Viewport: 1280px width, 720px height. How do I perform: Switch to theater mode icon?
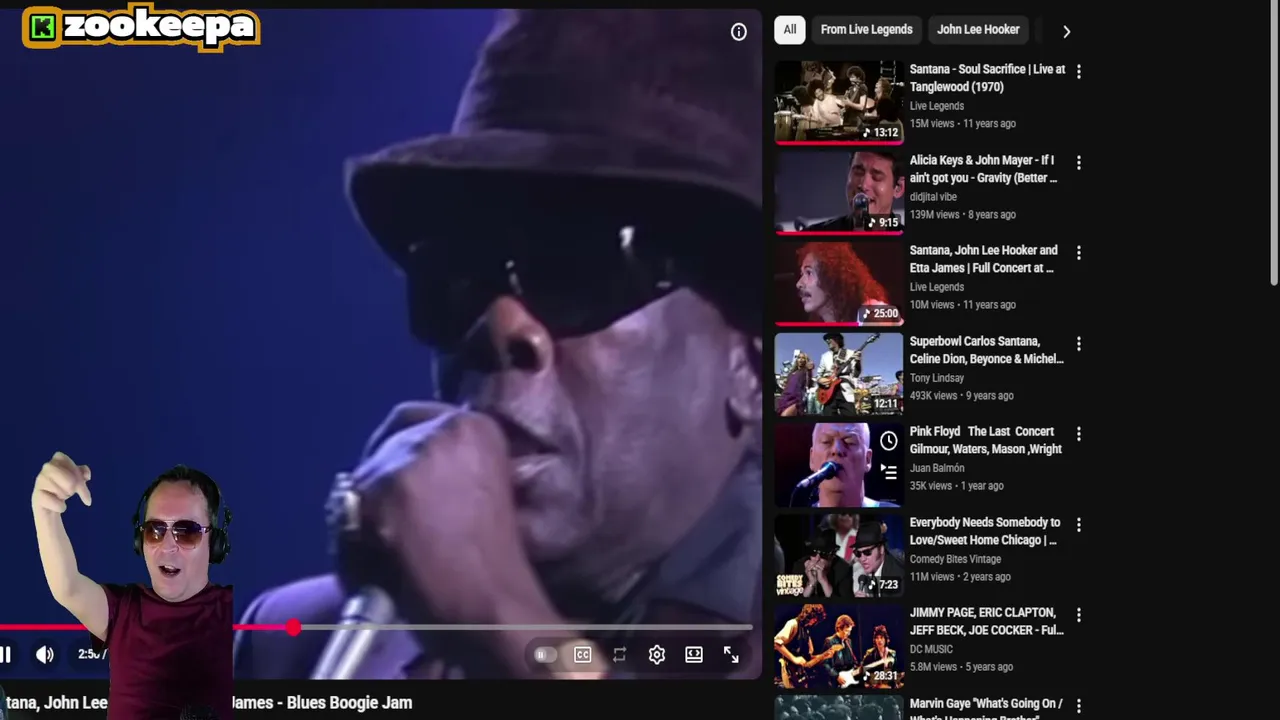pyautogui.click(x=694, y=655)
